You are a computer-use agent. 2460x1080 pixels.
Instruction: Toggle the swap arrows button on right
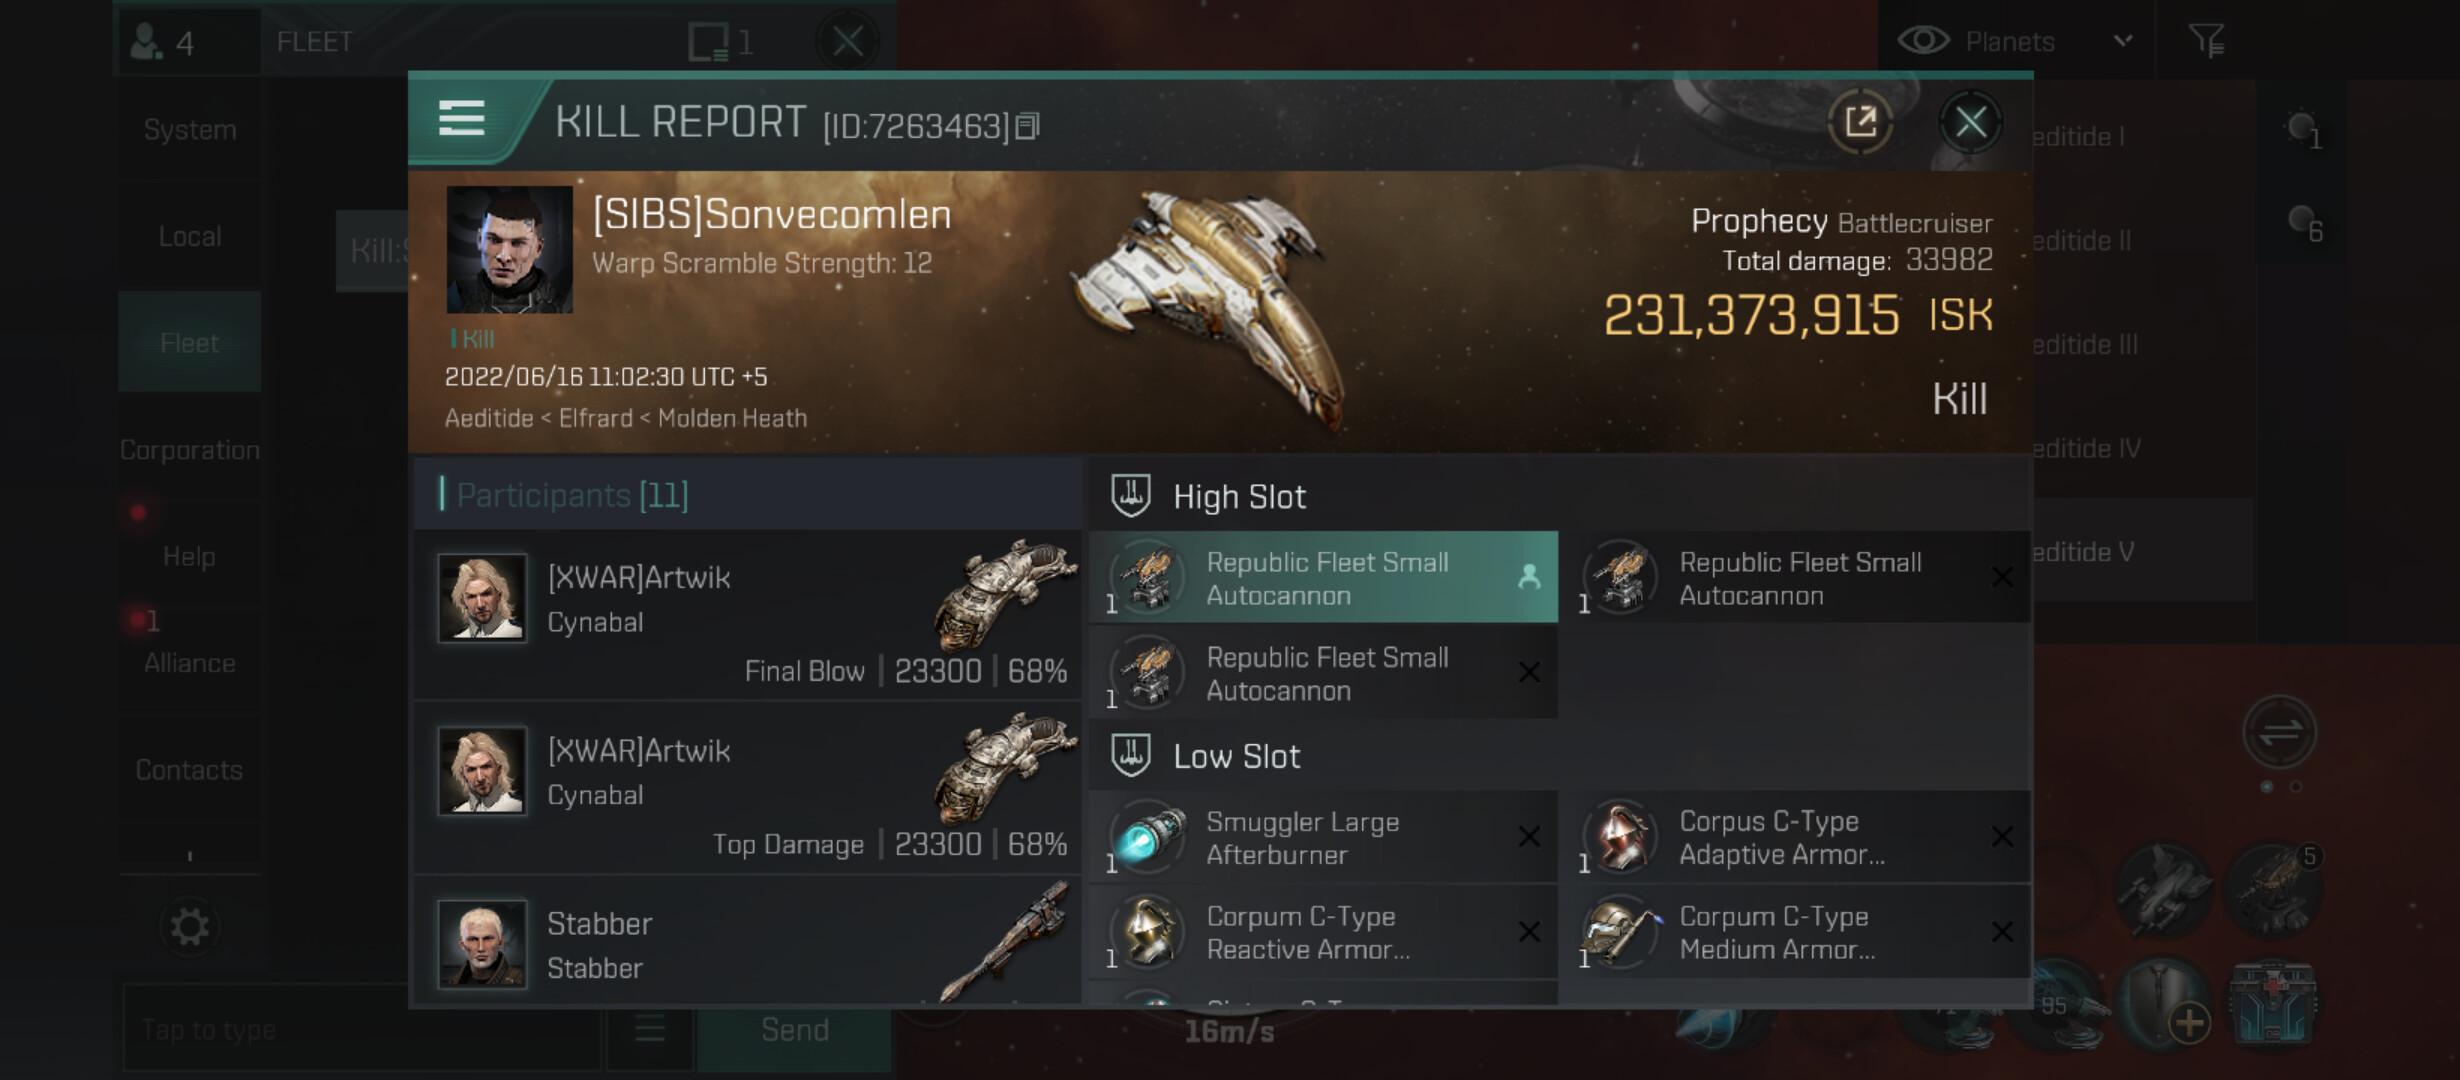click(x=2279, y=732)
